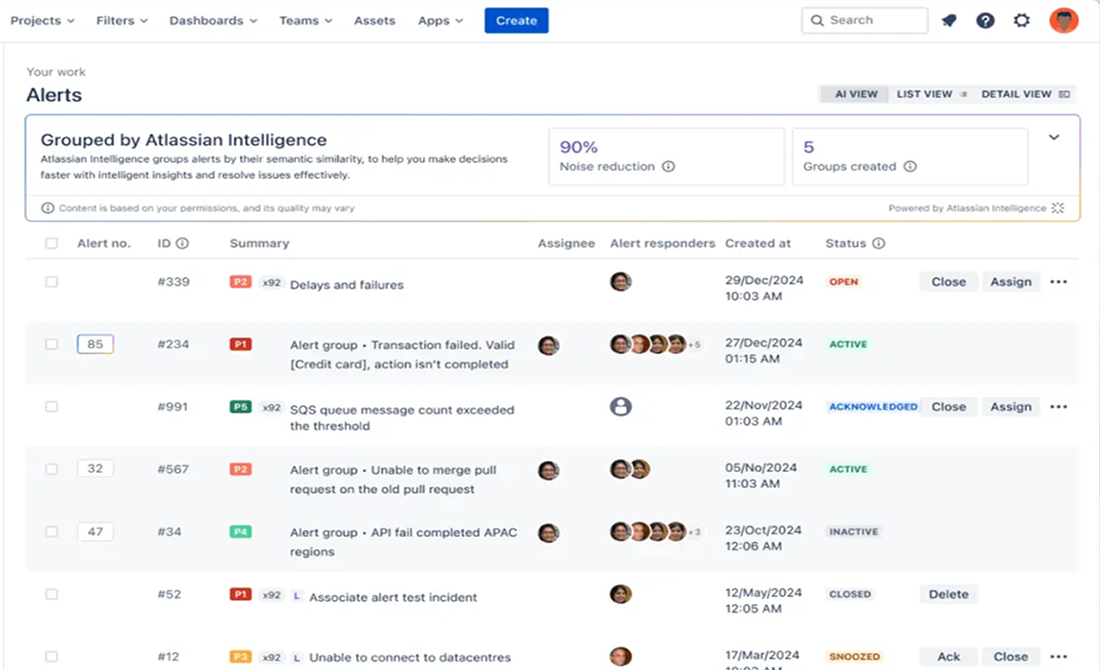Close alert #991 SQS queue message
The width and height of the screenshot is (1100, 671).
[948, 407]
